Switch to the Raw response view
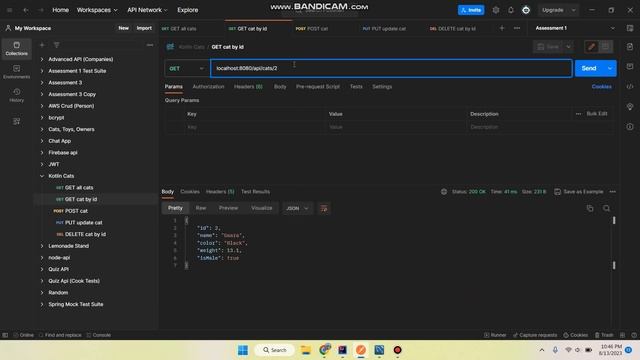Screen dimensions: 640x360 [201, 208]
